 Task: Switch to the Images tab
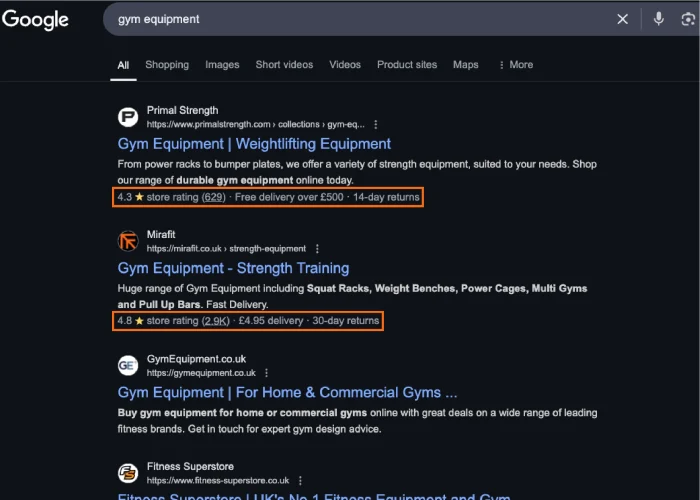click(x=222, y=65)
